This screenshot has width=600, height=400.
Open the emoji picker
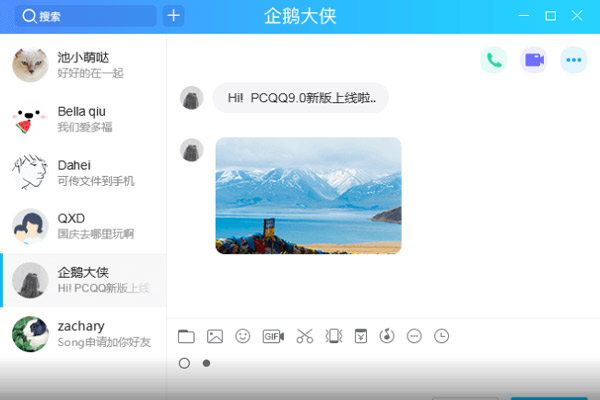(243, 336)
